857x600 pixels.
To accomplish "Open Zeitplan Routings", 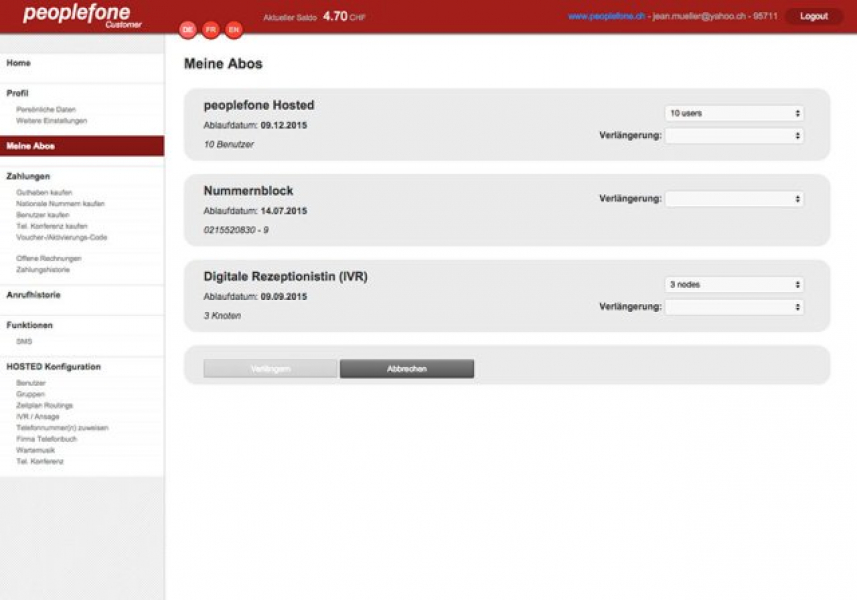I will click(44, 405).
